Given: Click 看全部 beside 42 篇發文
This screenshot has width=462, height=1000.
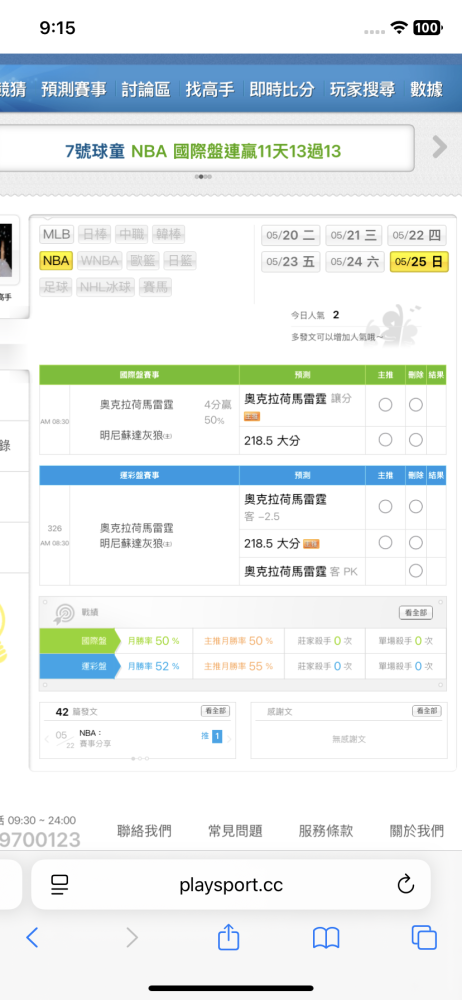Looking at the screenshot, I should pos(216,711).
